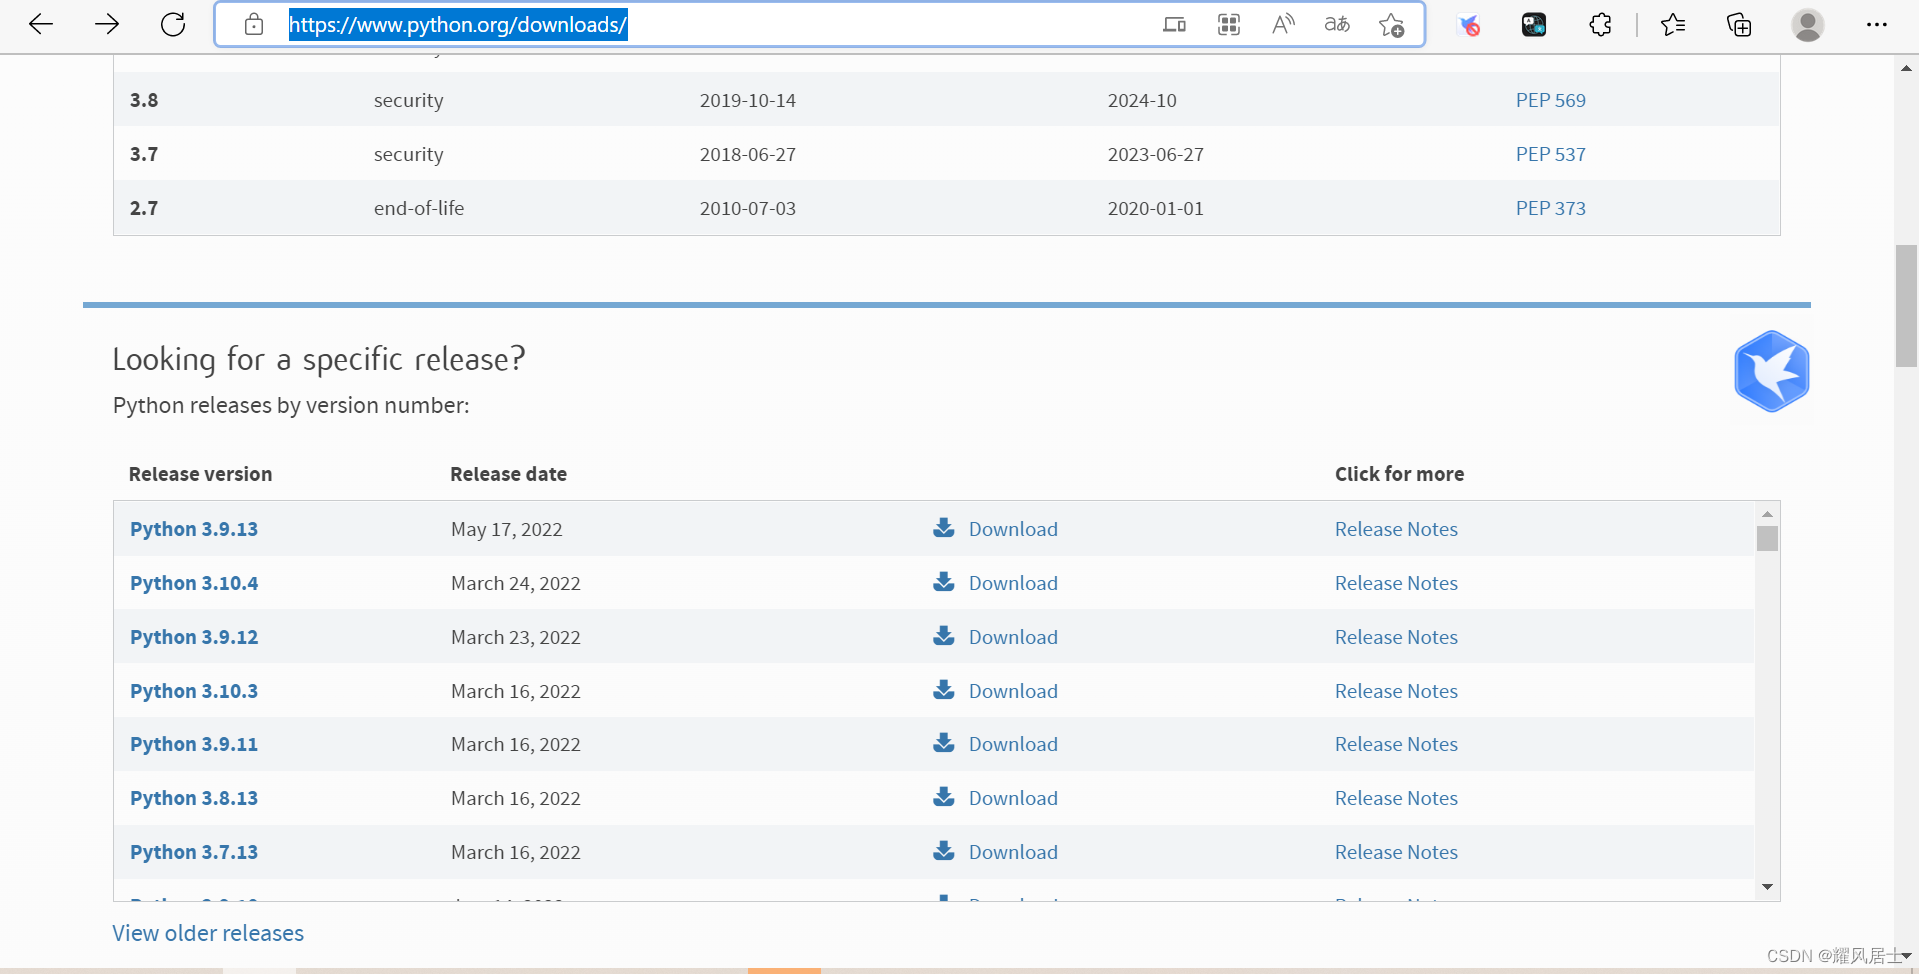This screenshot has height=974, width=1919.
Task: Click the floating blue bird hexagon widget
Action: pyautogui.click(x=1772, y=372)
